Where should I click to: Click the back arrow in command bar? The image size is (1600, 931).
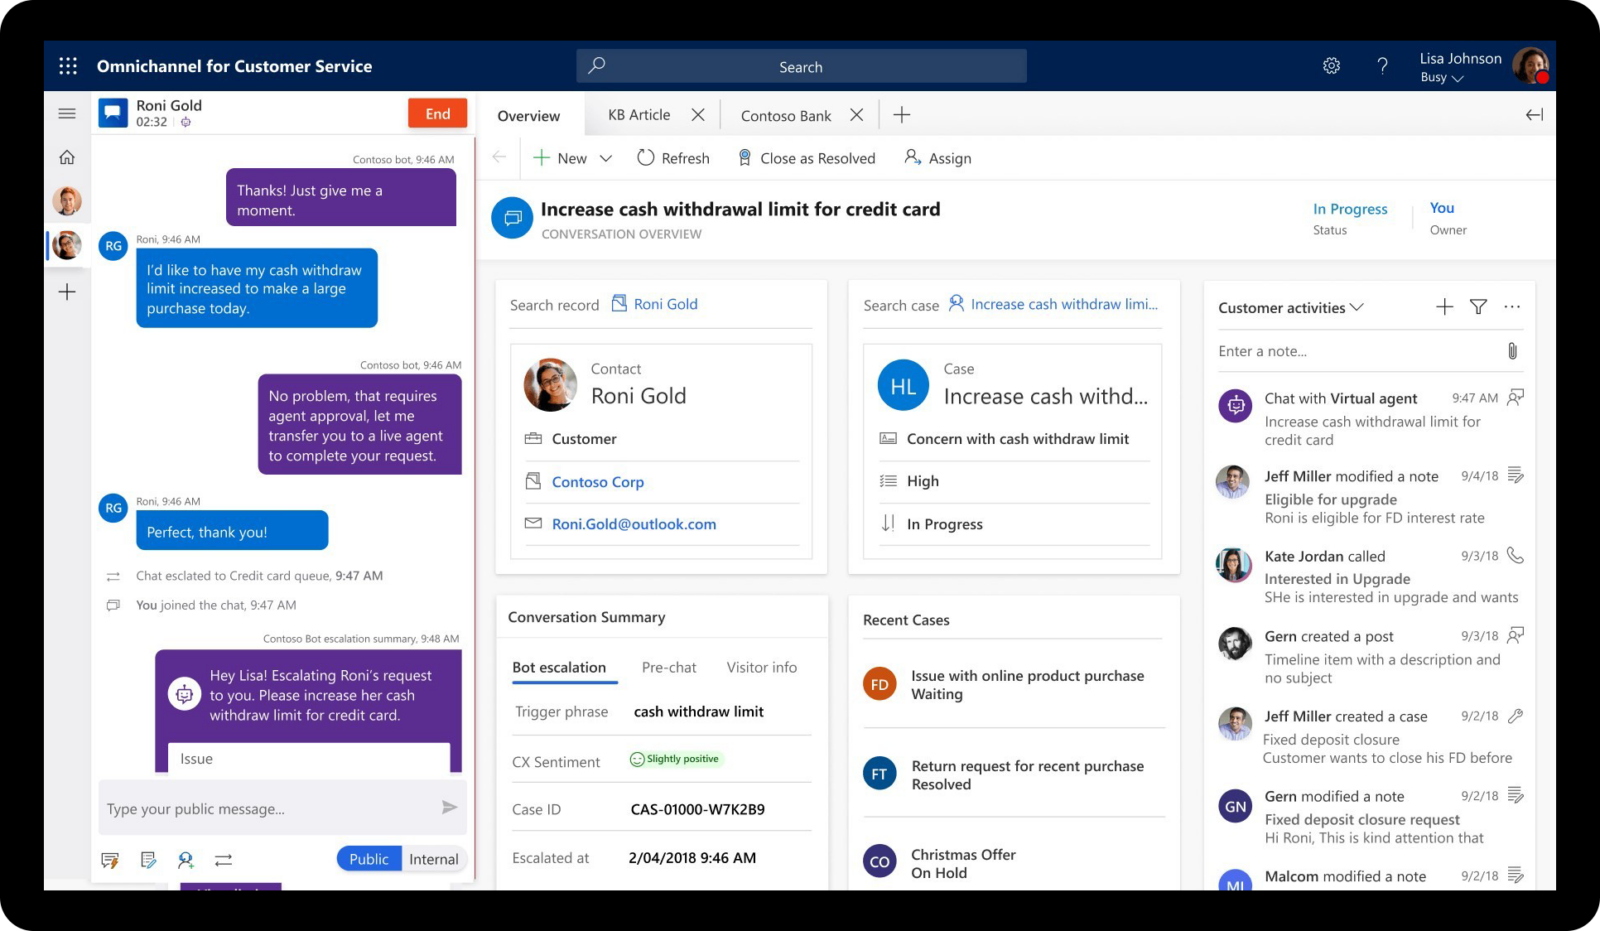coord(499,157)
